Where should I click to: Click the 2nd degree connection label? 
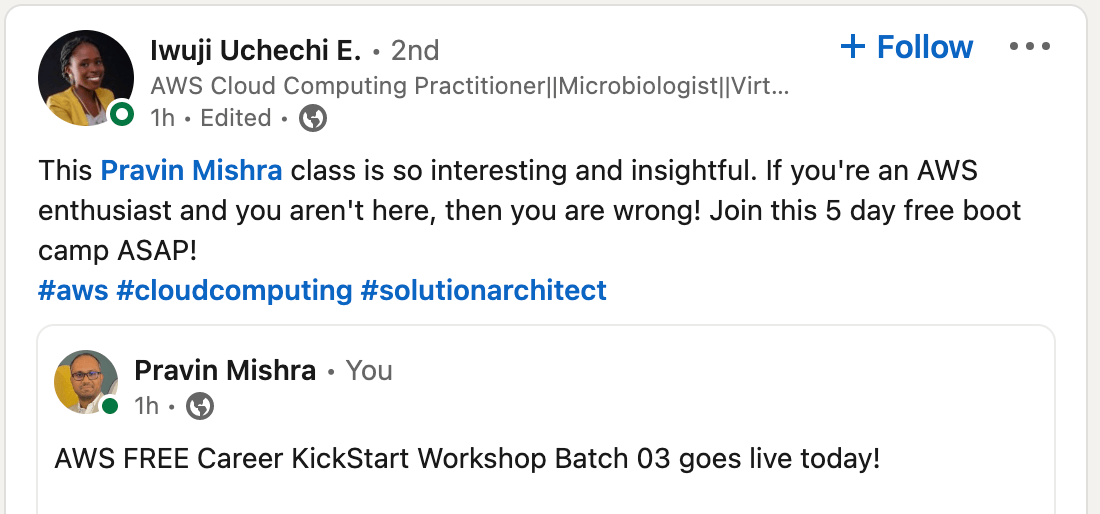(414, 49)
